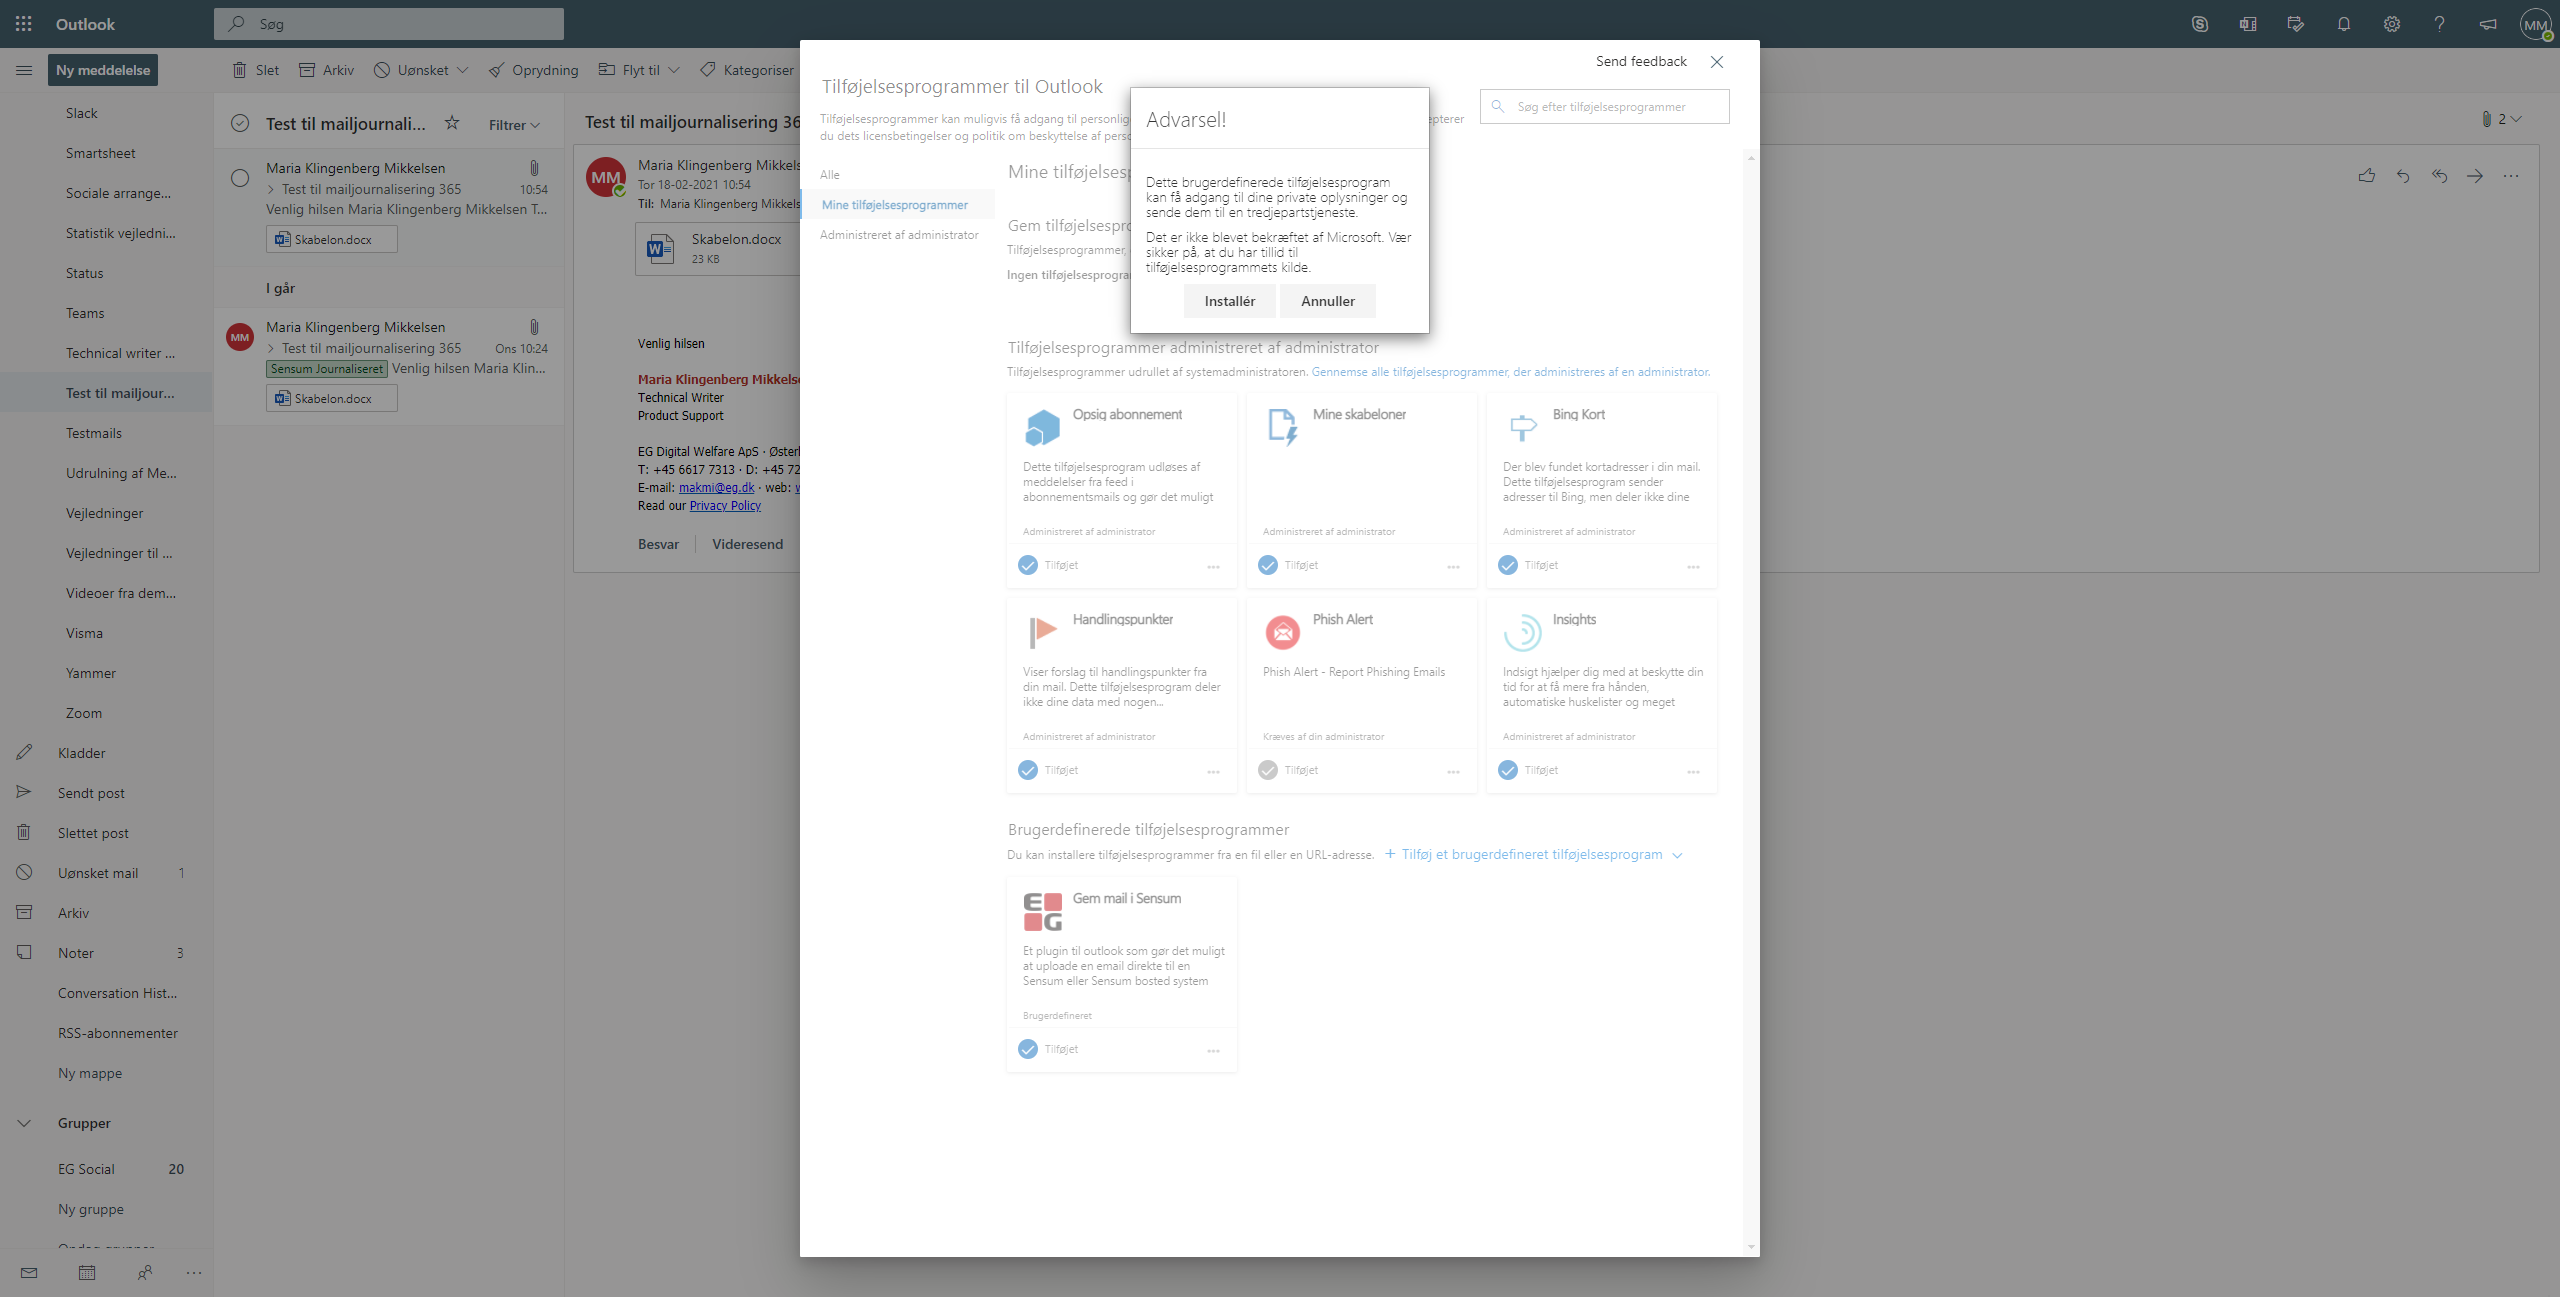Open the settings gear icon
This screenshot has width=2560, height=1297.
(2392, 24)
